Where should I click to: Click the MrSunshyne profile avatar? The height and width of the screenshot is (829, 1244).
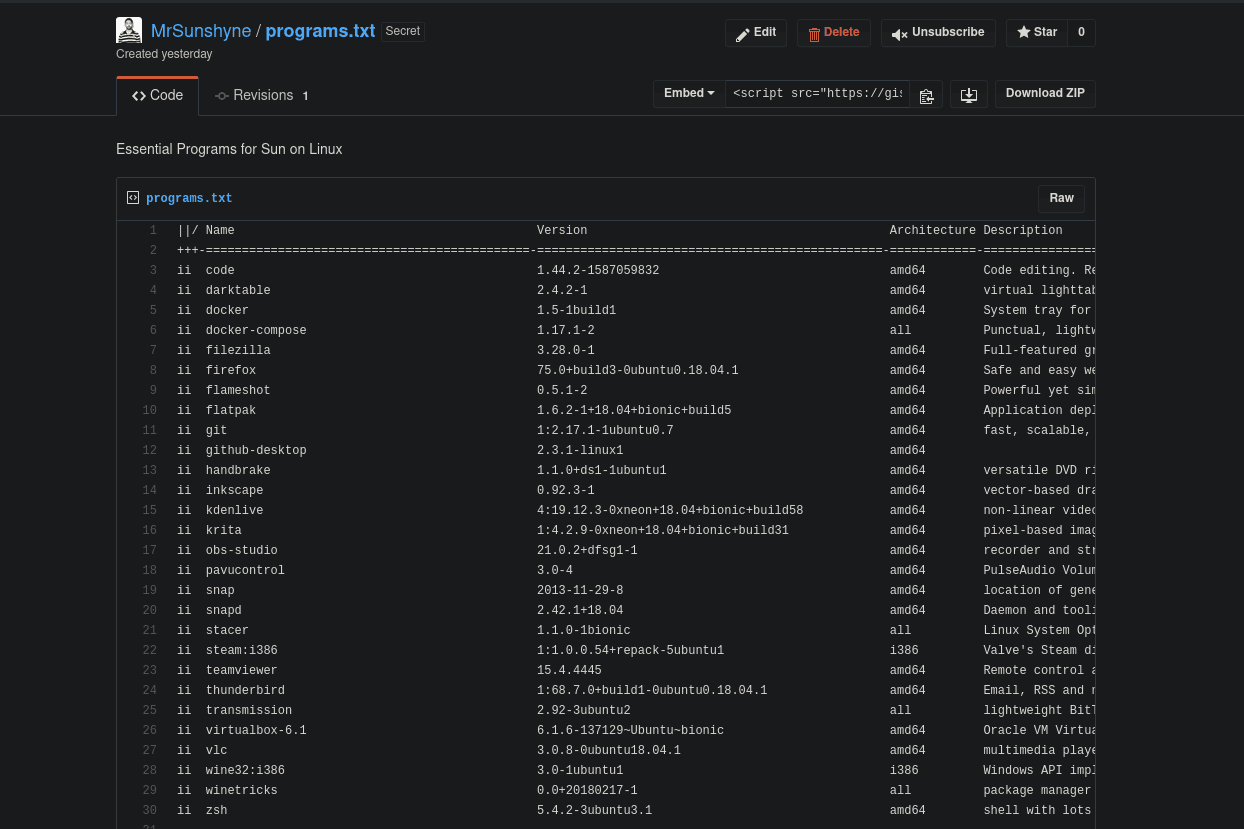pos(129,30)
